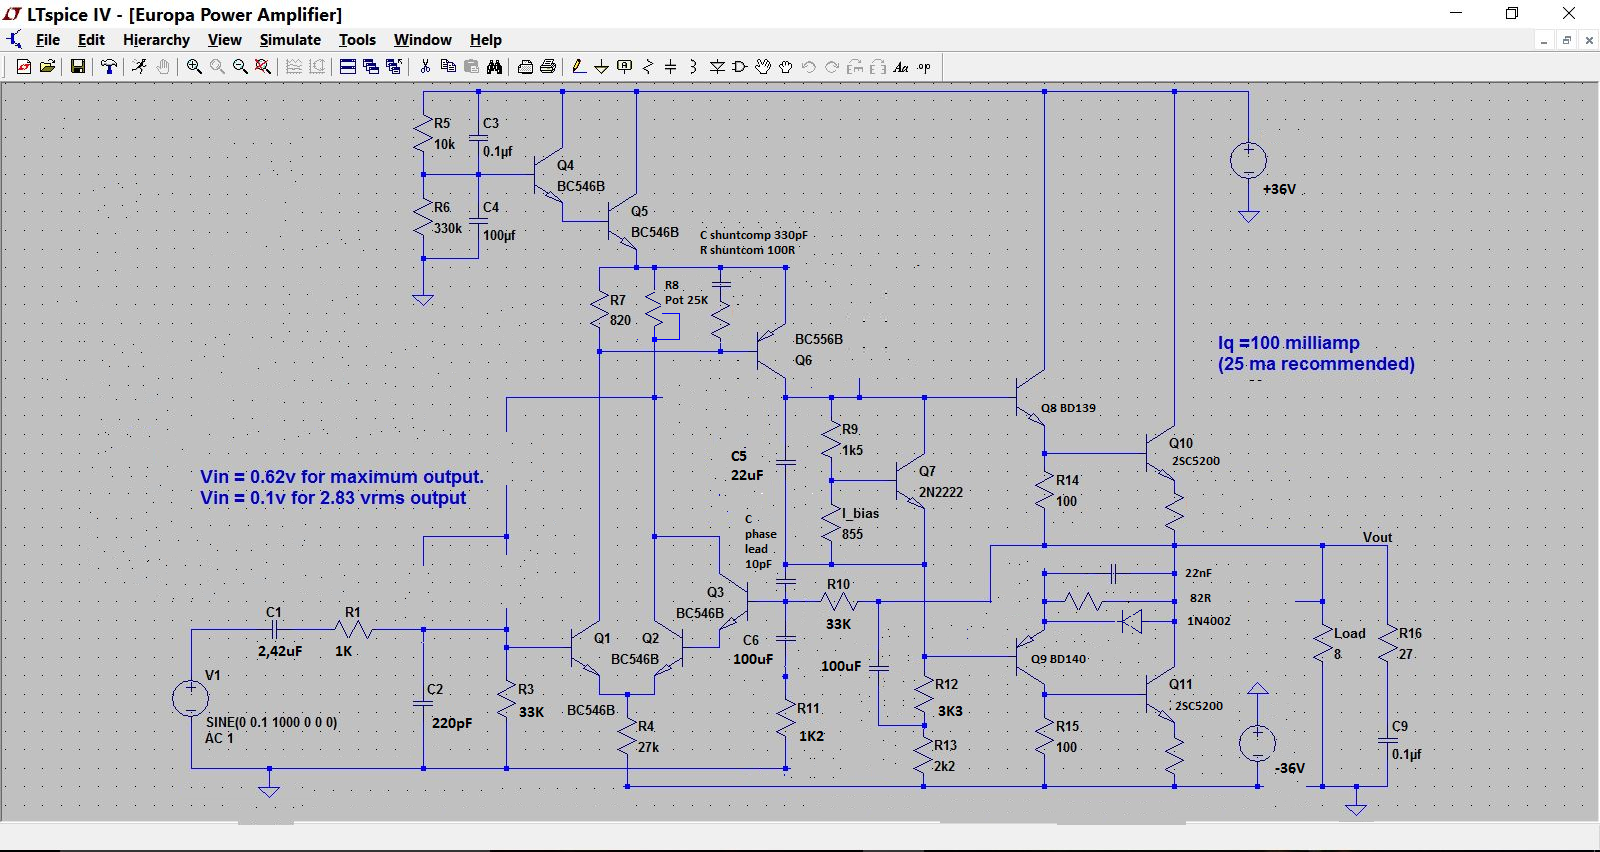The height and width of the screenshot is (852, 1600).
Task: Open the Hierarchy menu
Action: (156, 40)
